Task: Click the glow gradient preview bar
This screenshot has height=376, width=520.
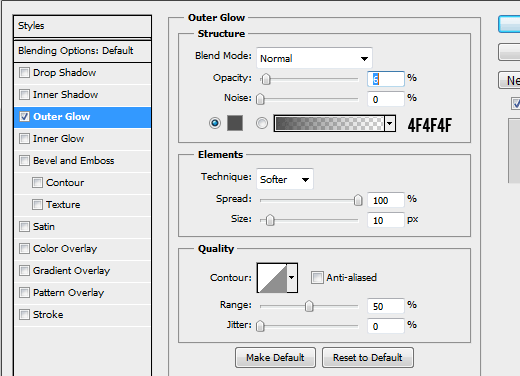Action: tap(329, 124)
